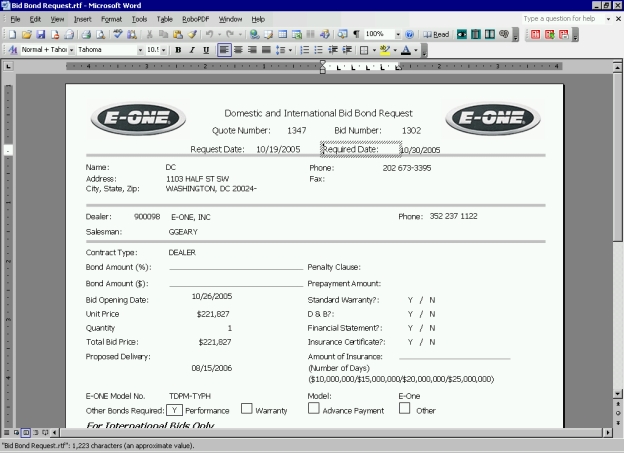624x453 pixels.
Task: Apply yellow Highlight color button
Action: (x=384, y=50)
